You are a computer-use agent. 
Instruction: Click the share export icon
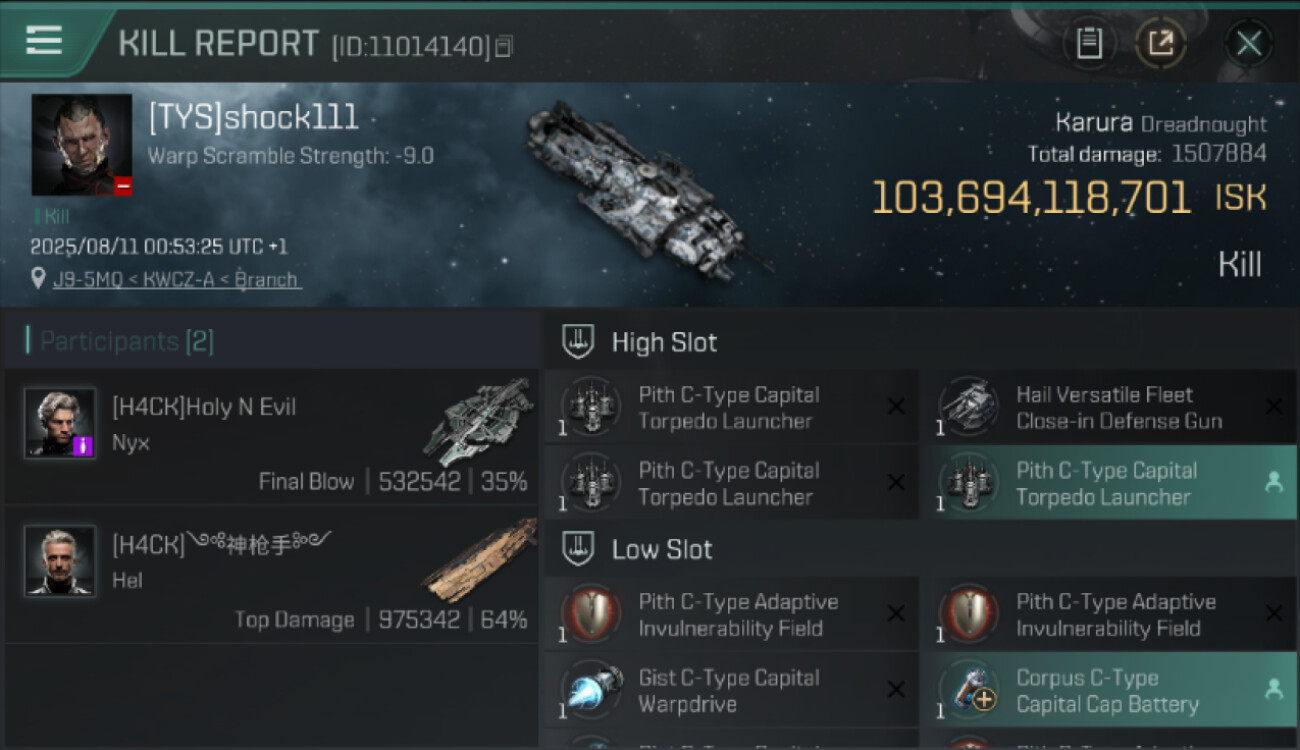point(1161,43)
